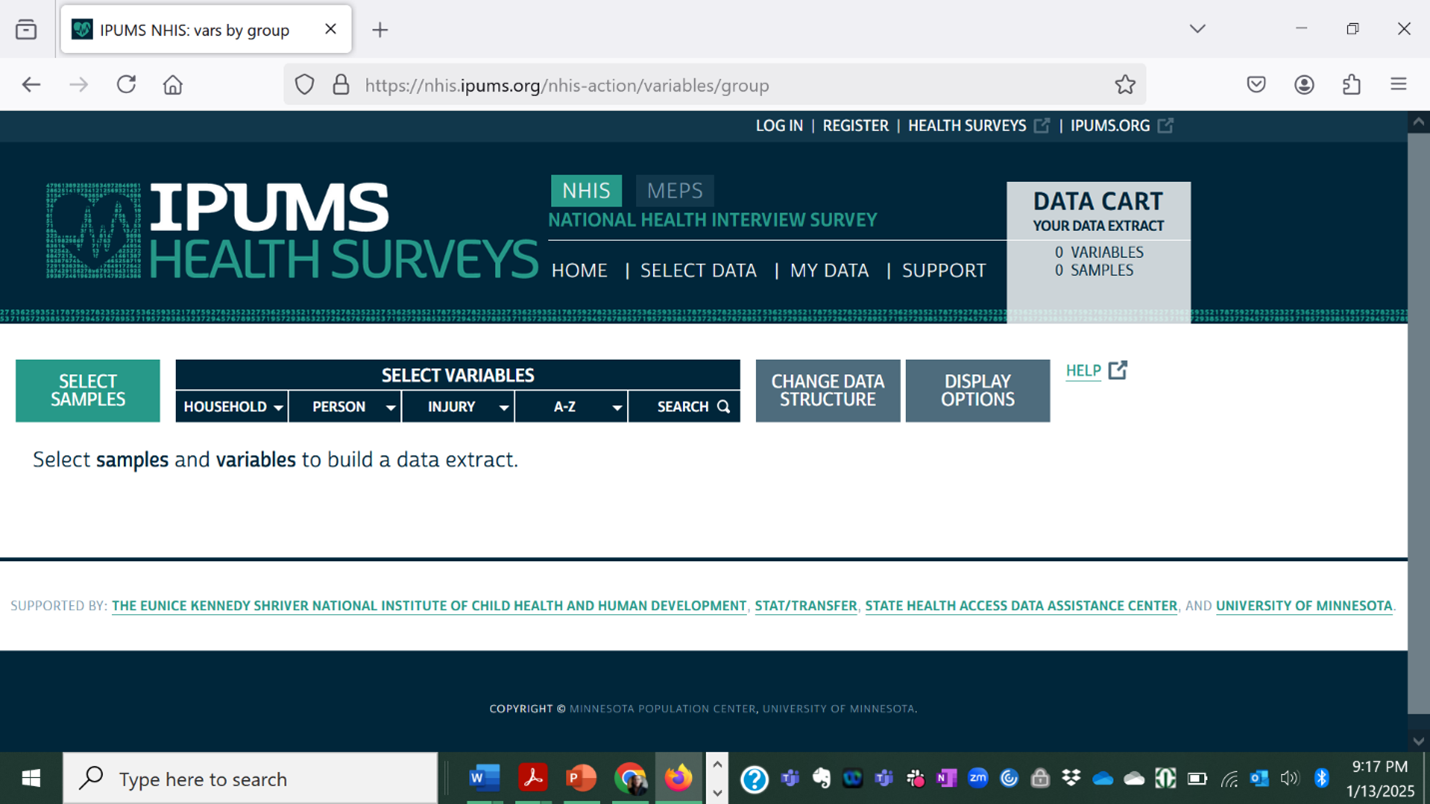Click the Zoom tray icon
This screenshot has width=1430, height=804.
(x=978, y=778)
